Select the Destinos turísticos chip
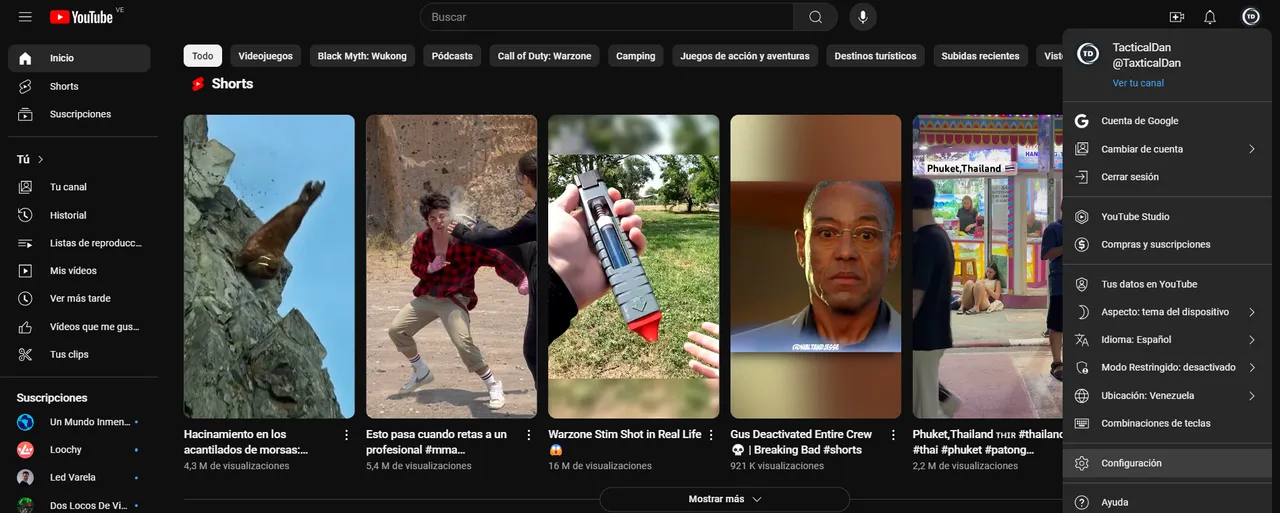Screen dimensions: 1280x513 875,56
